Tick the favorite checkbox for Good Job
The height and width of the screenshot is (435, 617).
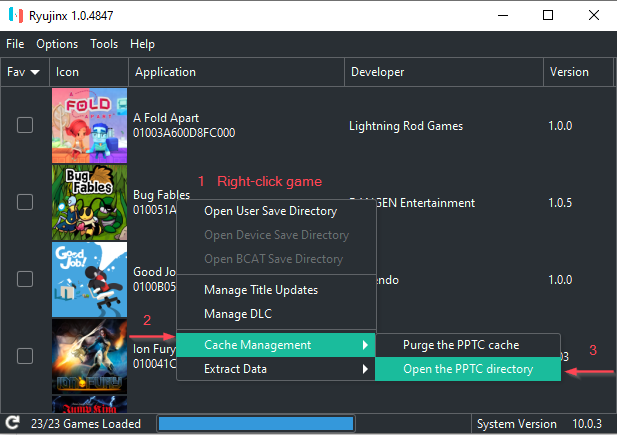coord(25,279)
